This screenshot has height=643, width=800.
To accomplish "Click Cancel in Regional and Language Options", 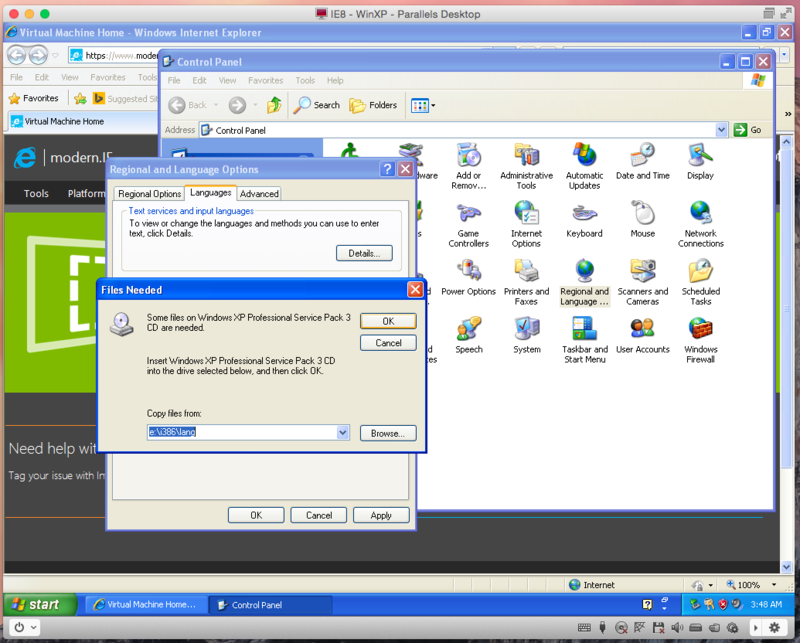I will point(319,515).
